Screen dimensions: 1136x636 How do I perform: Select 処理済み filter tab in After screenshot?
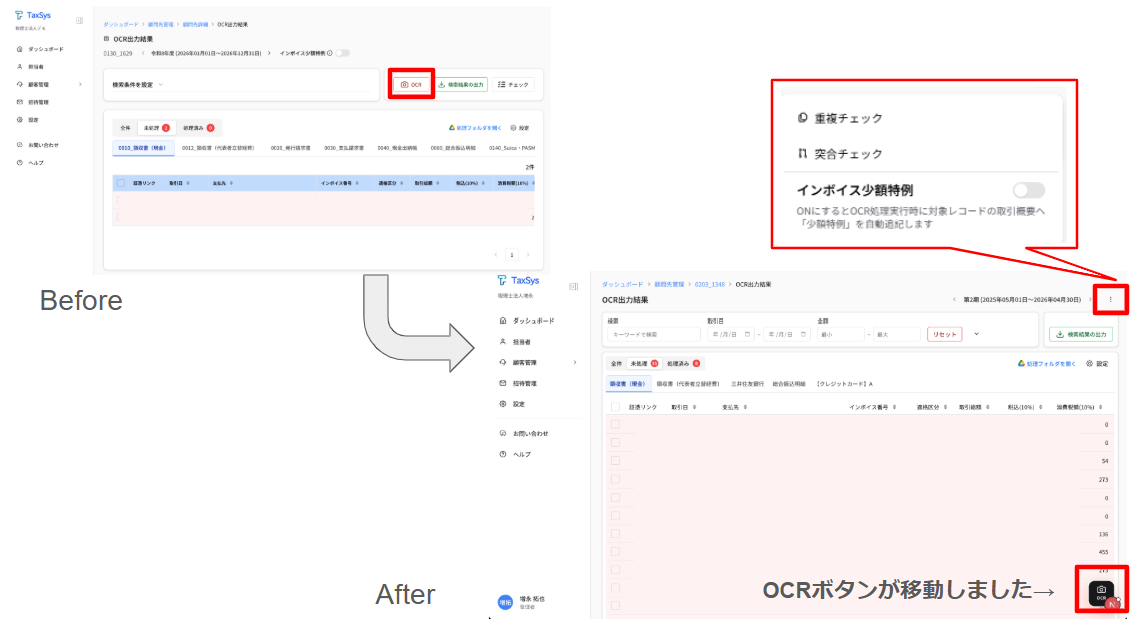[x=683, y=364]
